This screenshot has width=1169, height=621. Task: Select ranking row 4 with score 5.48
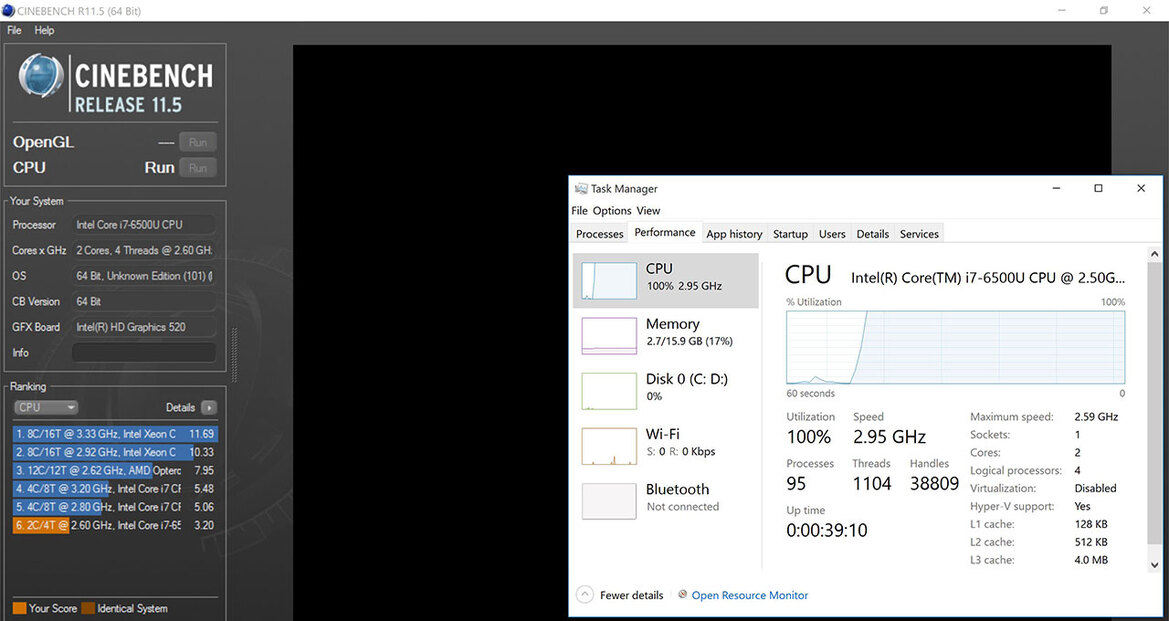(x=115, y=488)
